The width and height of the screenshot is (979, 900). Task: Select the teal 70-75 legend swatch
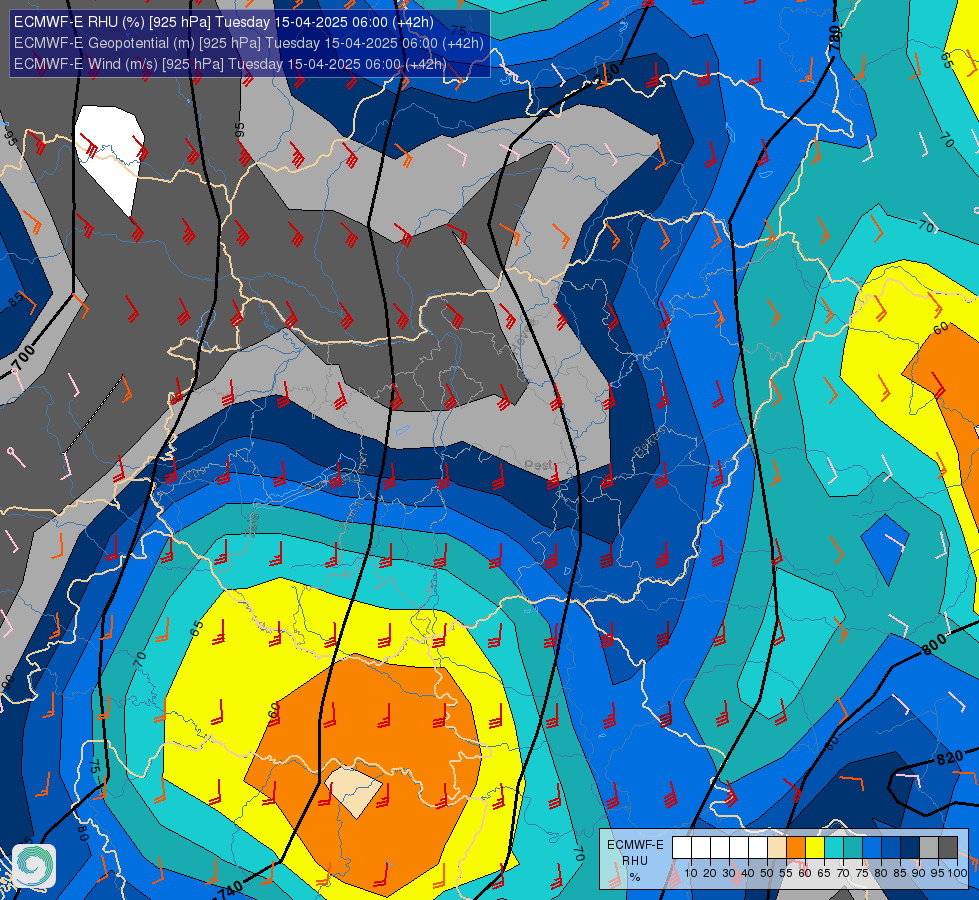click(x=853, y=848)
